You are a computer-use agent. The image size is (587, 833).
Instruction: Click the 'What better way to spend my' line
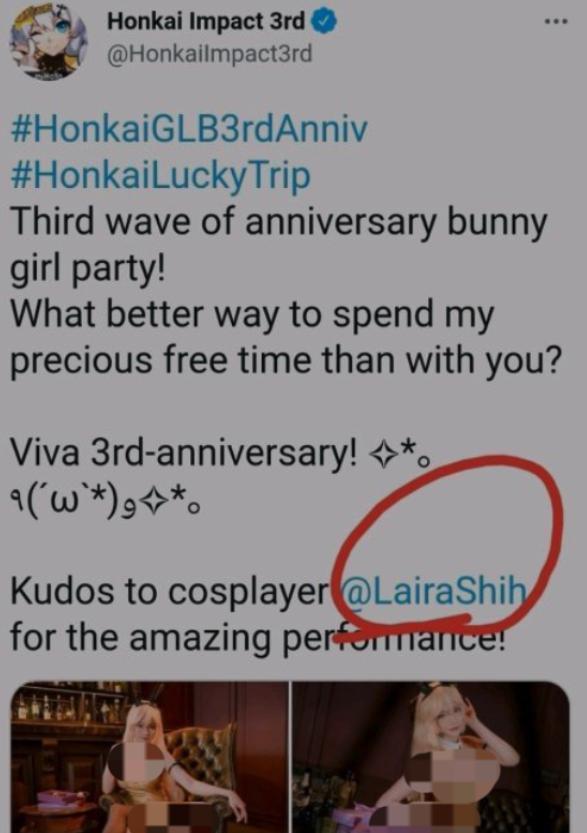tap(252, 314)
